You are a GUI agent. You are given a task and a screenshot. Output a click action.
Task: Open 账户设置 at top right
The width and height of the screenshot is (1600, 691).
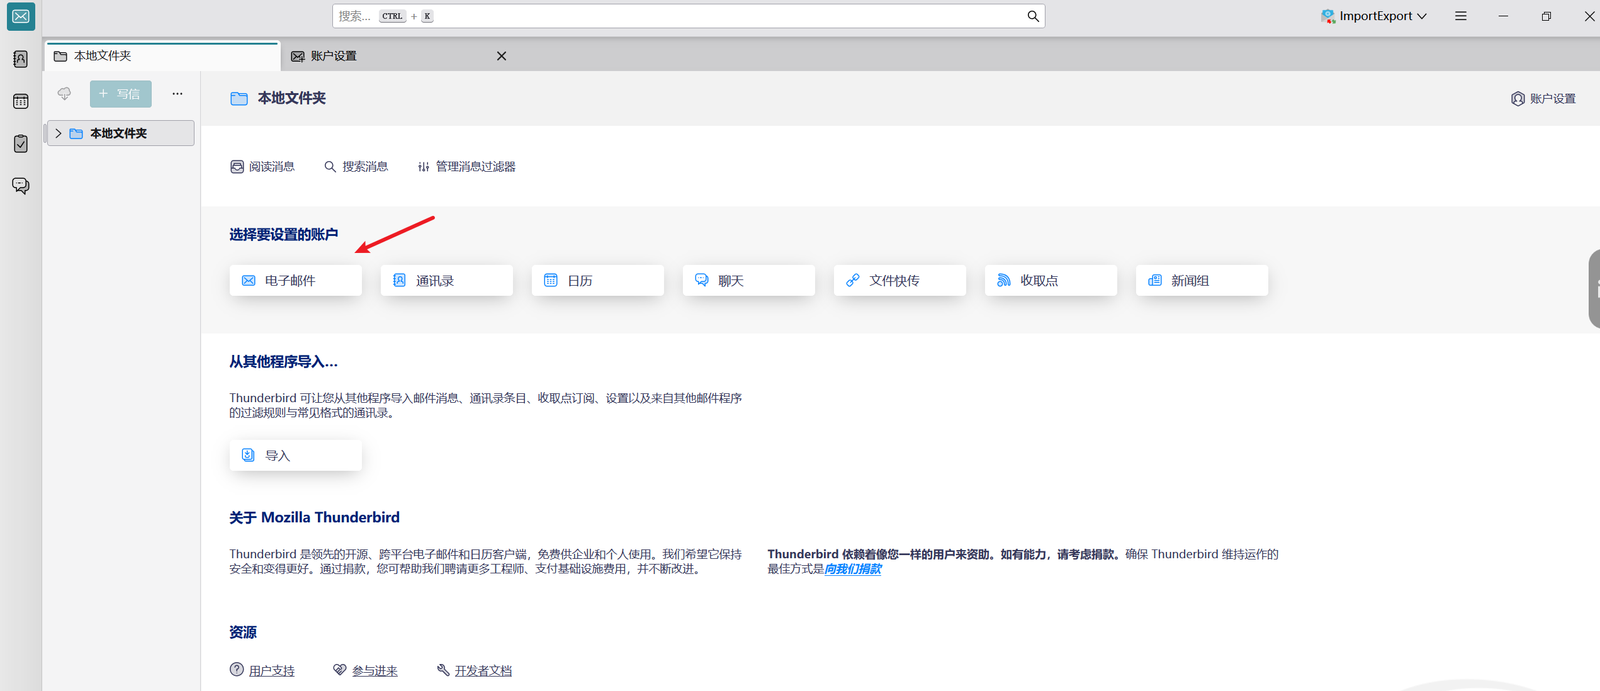point(1543,99)
